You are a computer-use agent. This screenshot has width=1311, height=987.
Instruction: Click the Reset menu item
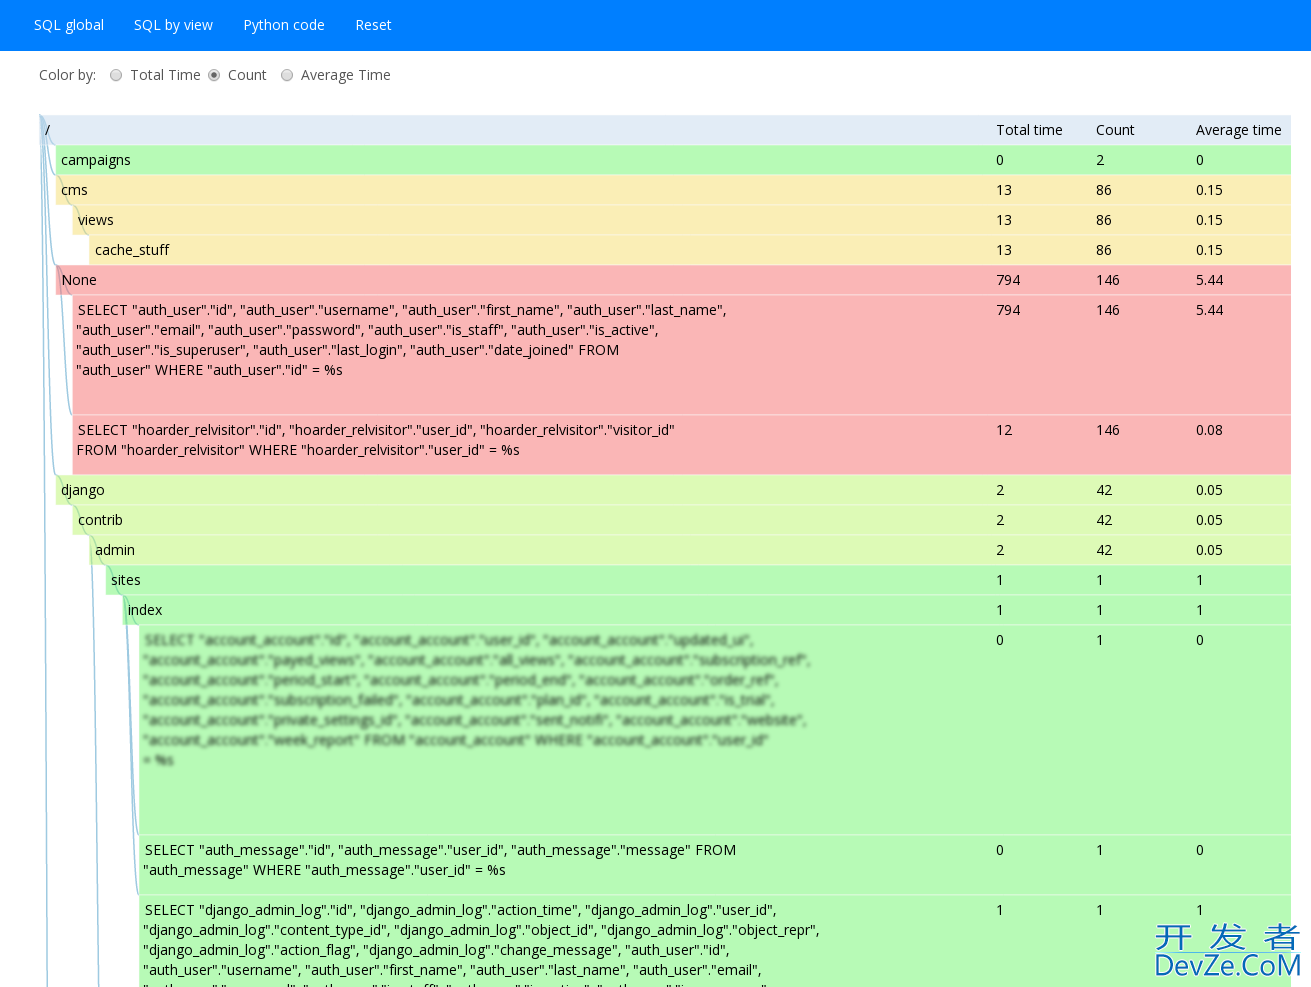[373, 25]
